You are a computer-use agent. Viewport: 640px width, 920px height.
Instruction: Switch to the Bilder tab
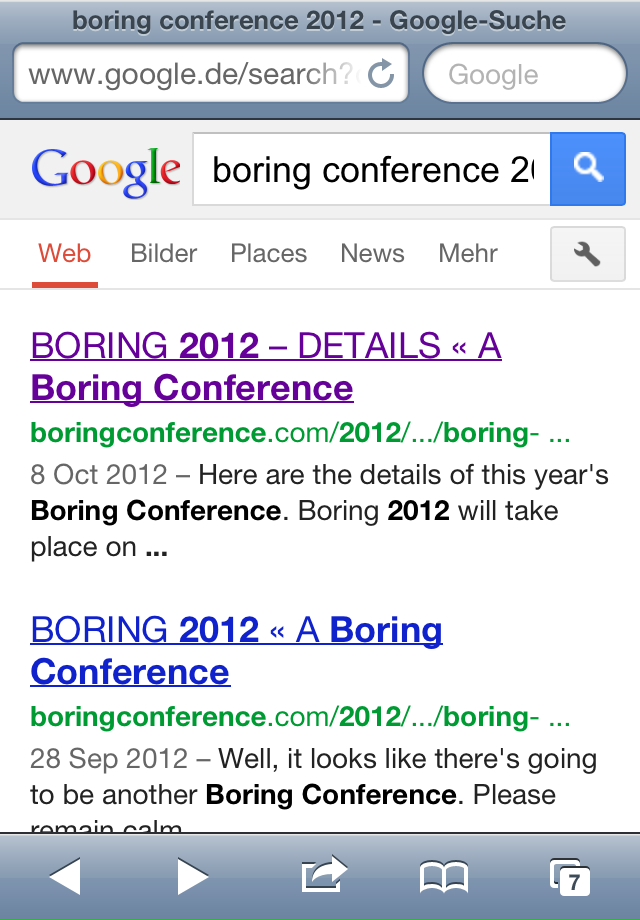pyautogui.click(x=164, y=254)
